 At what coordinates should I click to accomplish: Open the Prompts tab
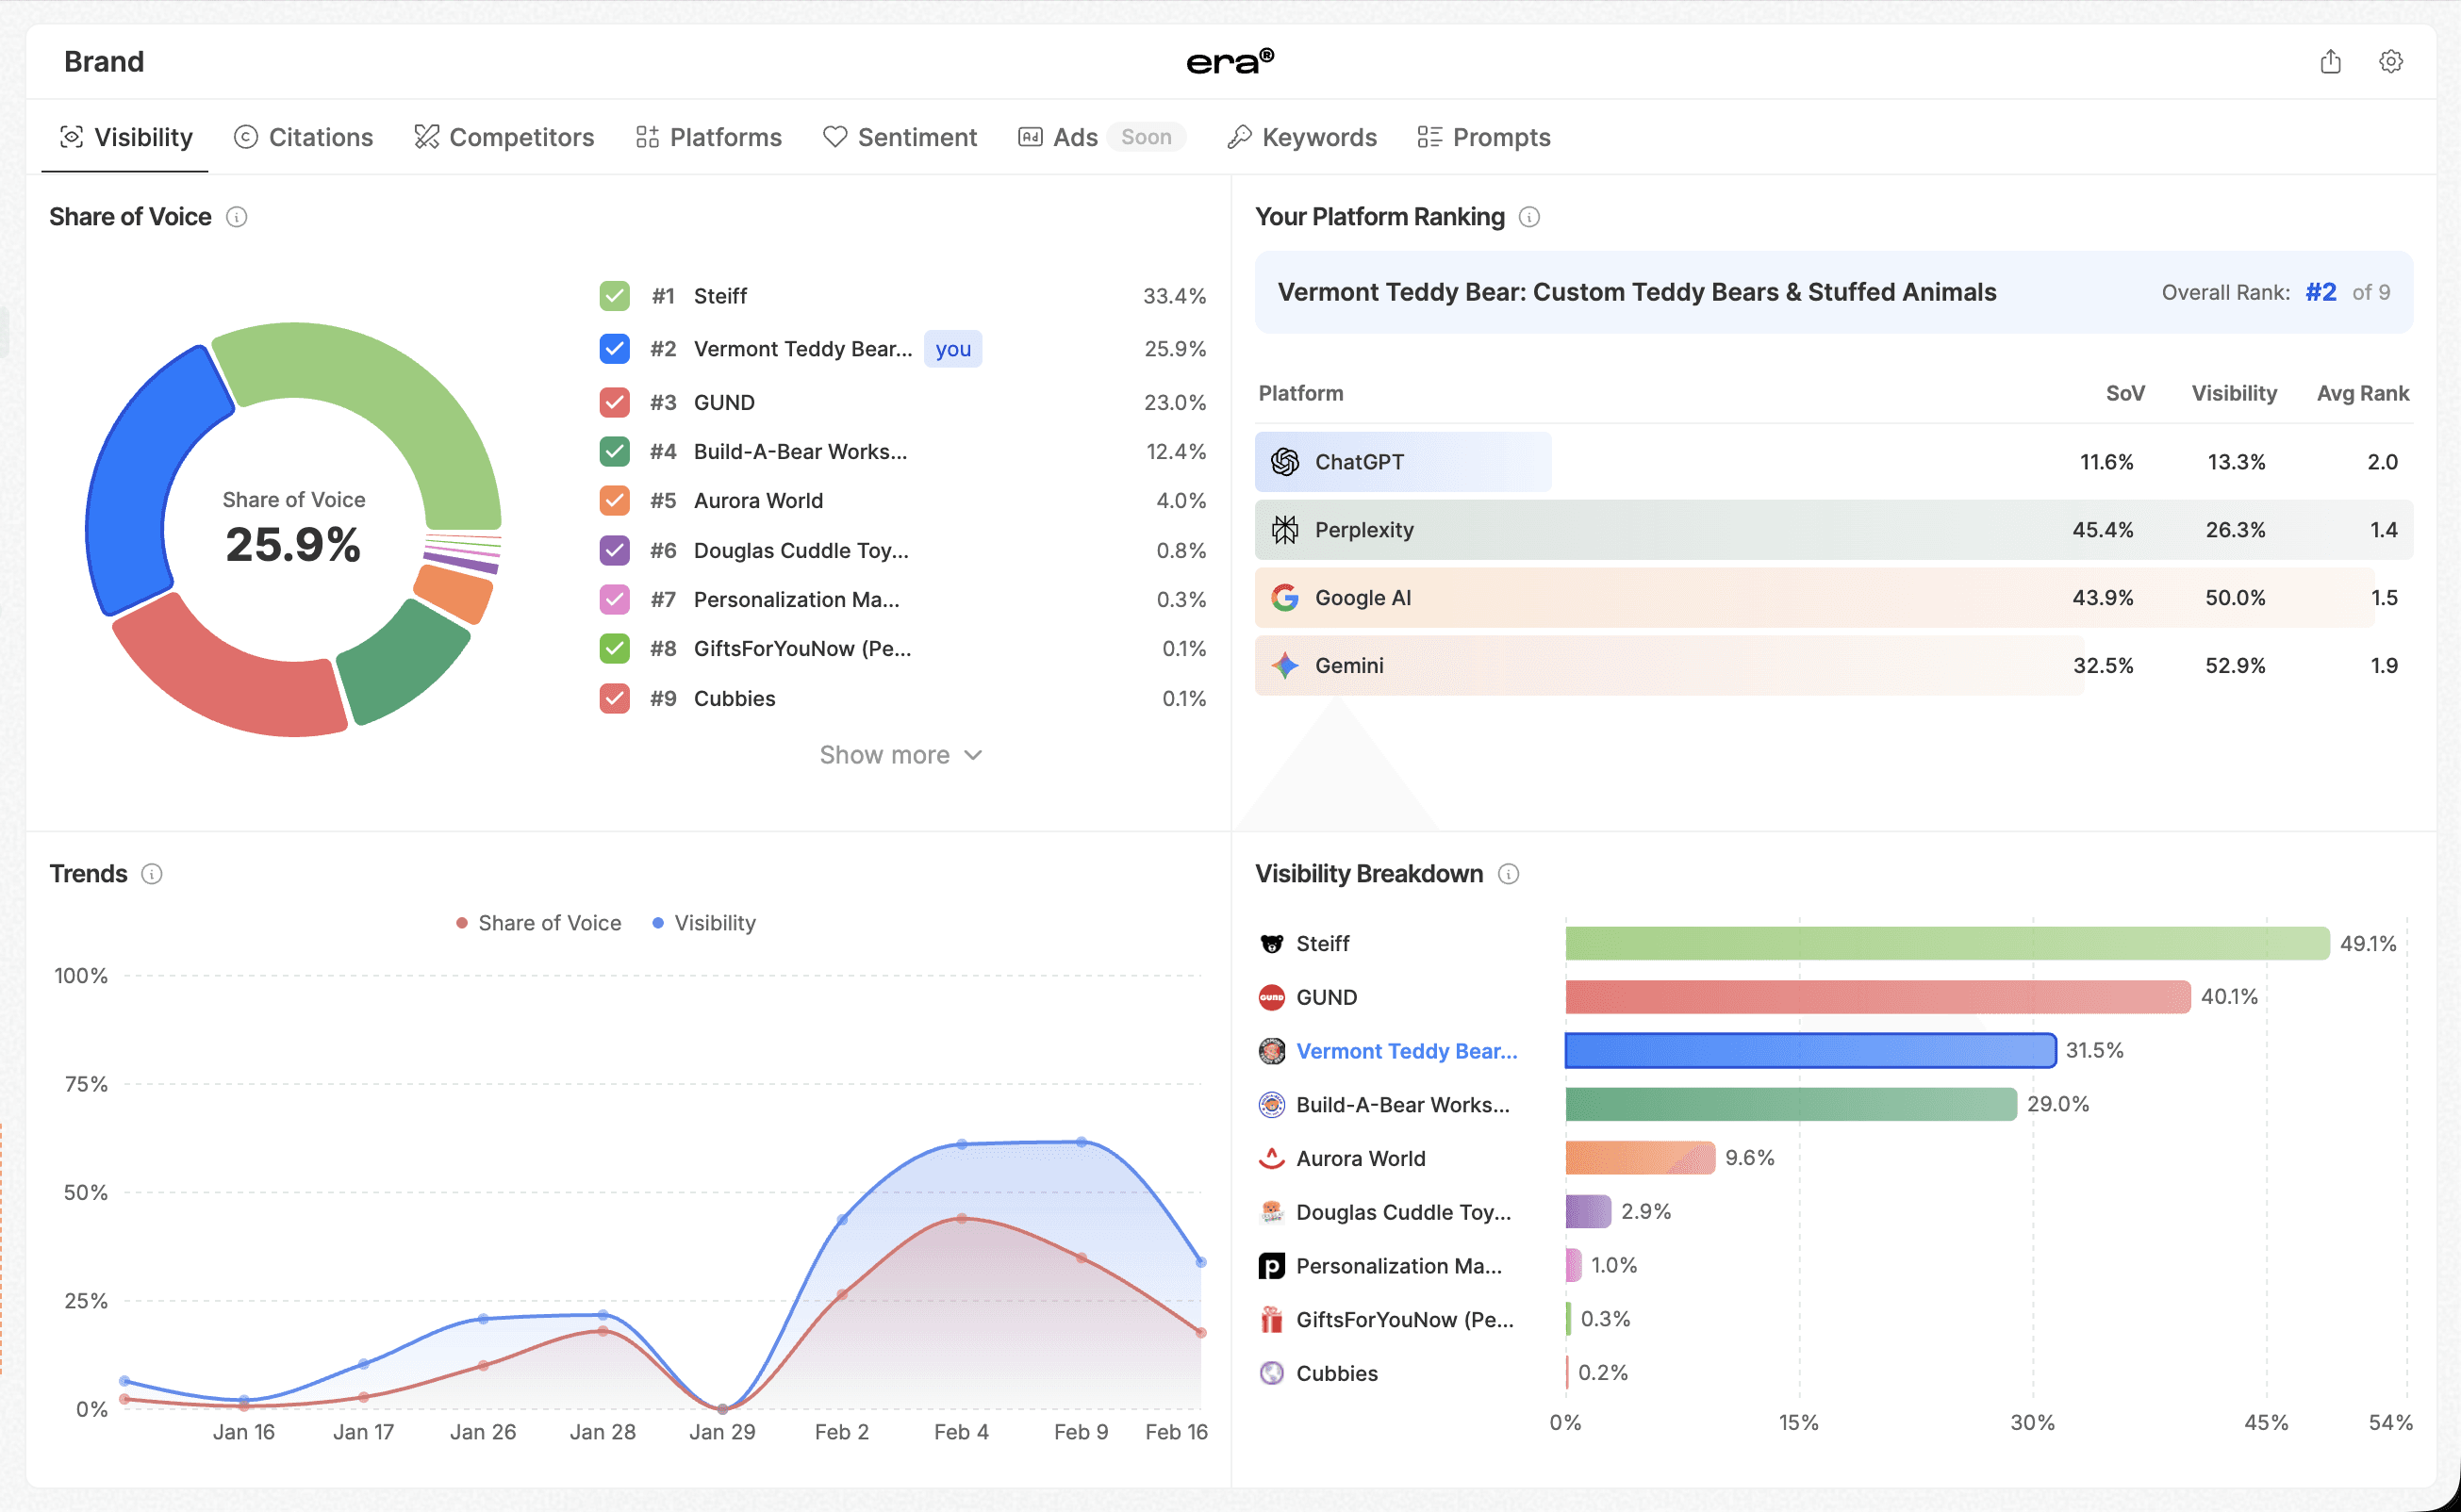coord(1484,137)
